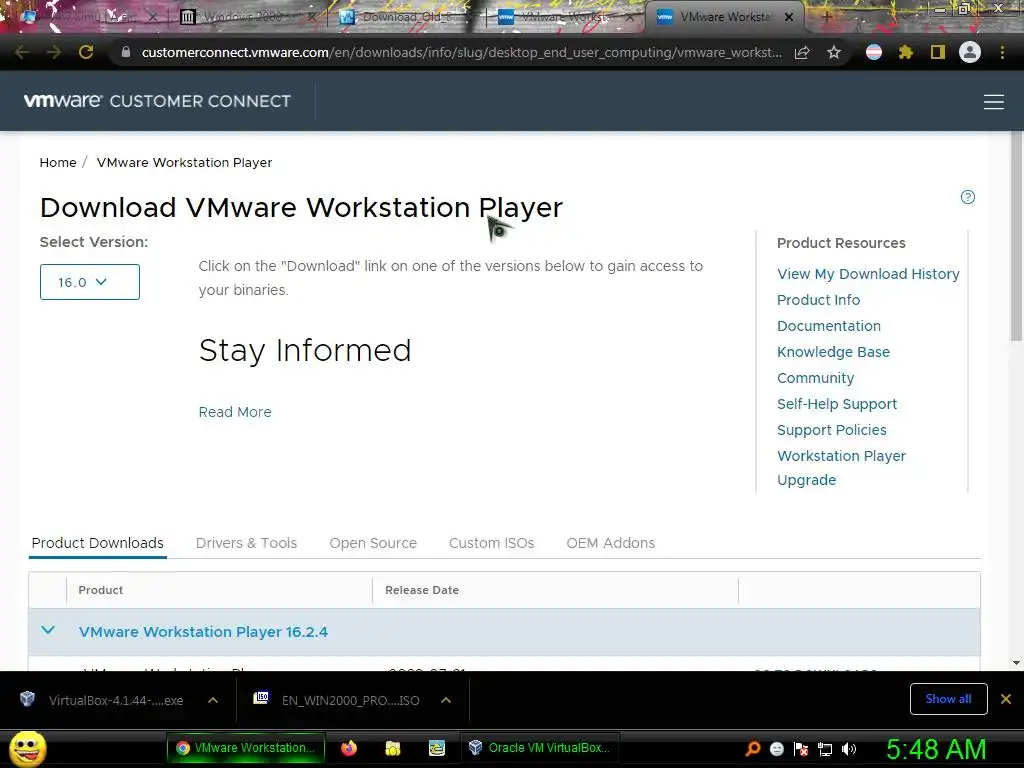Open the Chrome three-dot menu
The height and width of the screenshot is (768, 1024).
click(x=1002, y=52)
